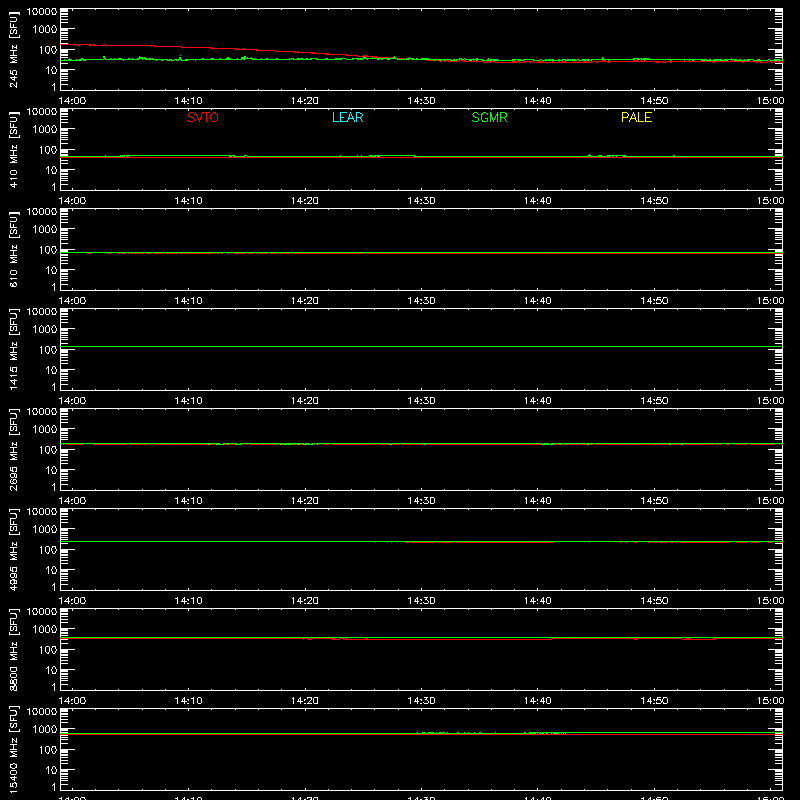800x800 pixels.
Task: Click 14:00 on the 1415 MHz time axis
Action: coord(72,401)
